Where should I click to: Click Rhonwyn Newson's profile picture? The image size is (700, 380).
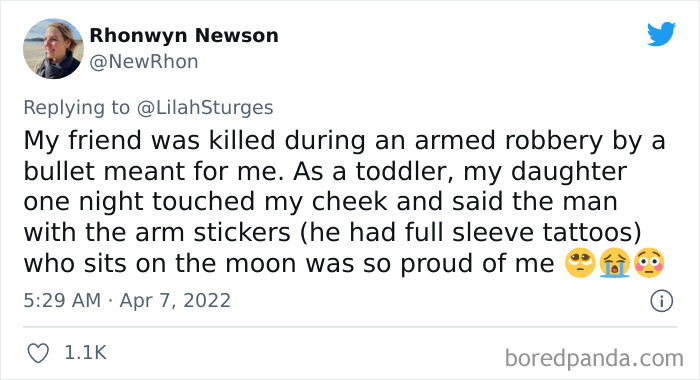click(53, 49)
